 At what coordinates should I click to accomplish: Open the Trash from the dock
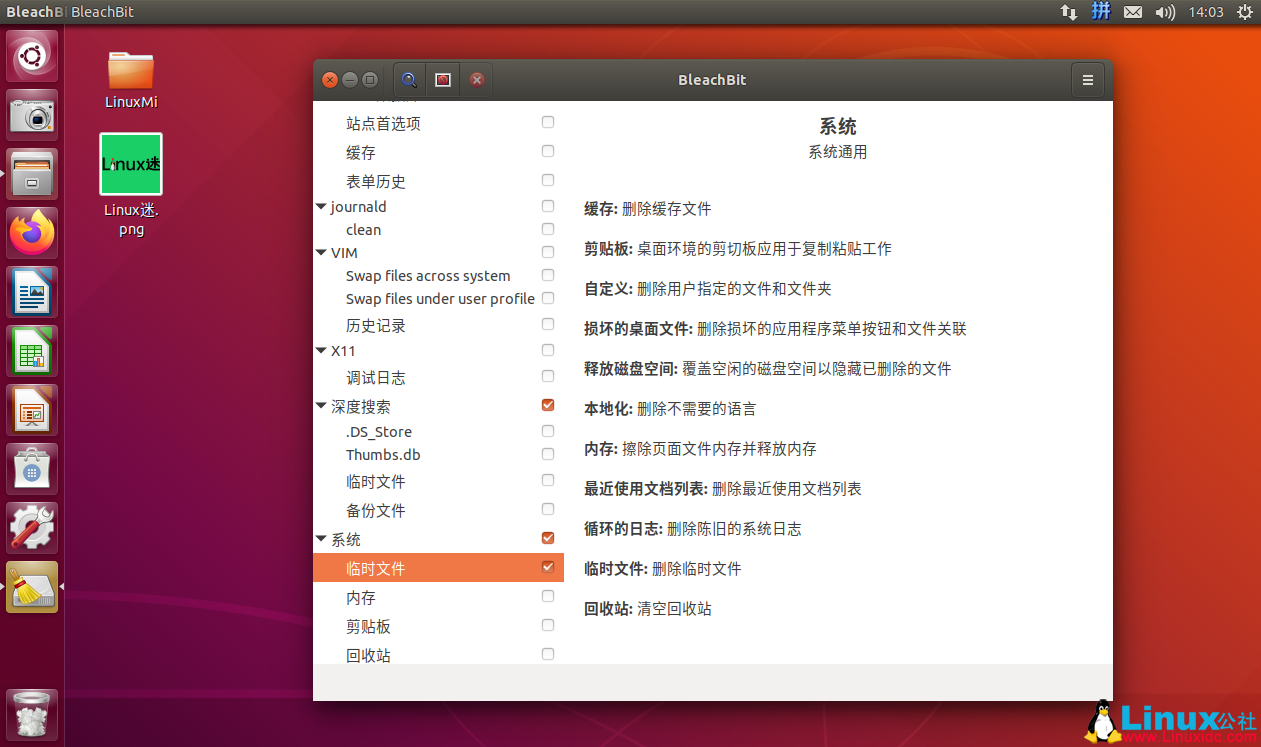click(x=32, y=714)
